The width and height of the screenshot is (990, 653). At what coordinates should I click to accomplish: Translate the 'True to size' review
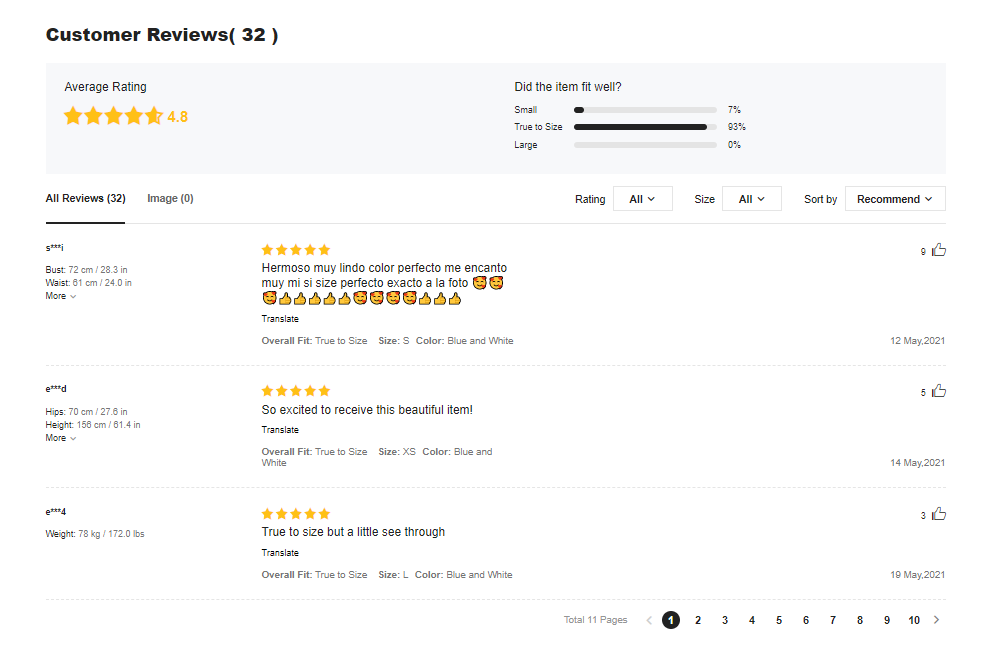(280, 553)
